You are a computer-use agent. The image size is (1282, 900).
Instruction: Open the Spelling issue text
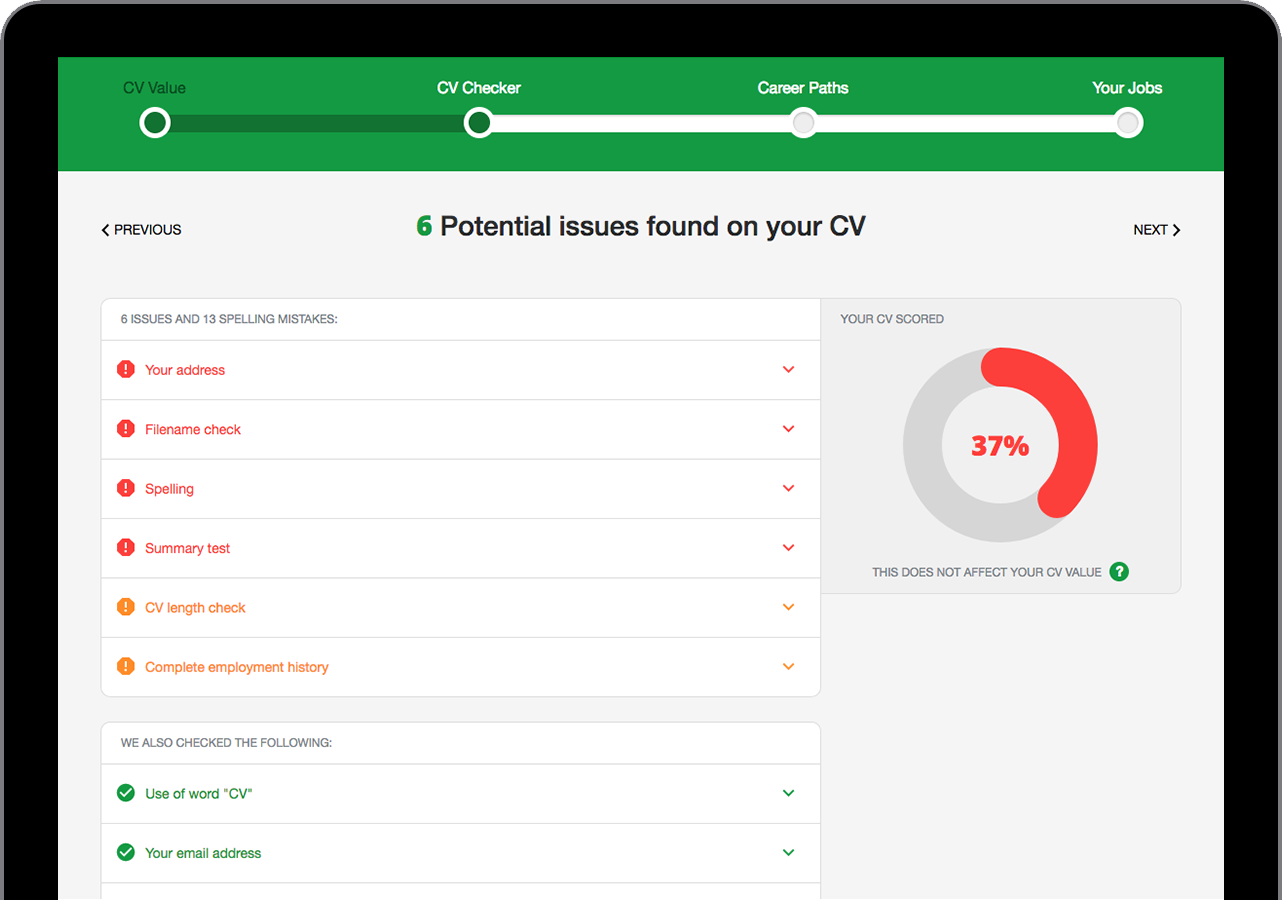coord(169,489)
